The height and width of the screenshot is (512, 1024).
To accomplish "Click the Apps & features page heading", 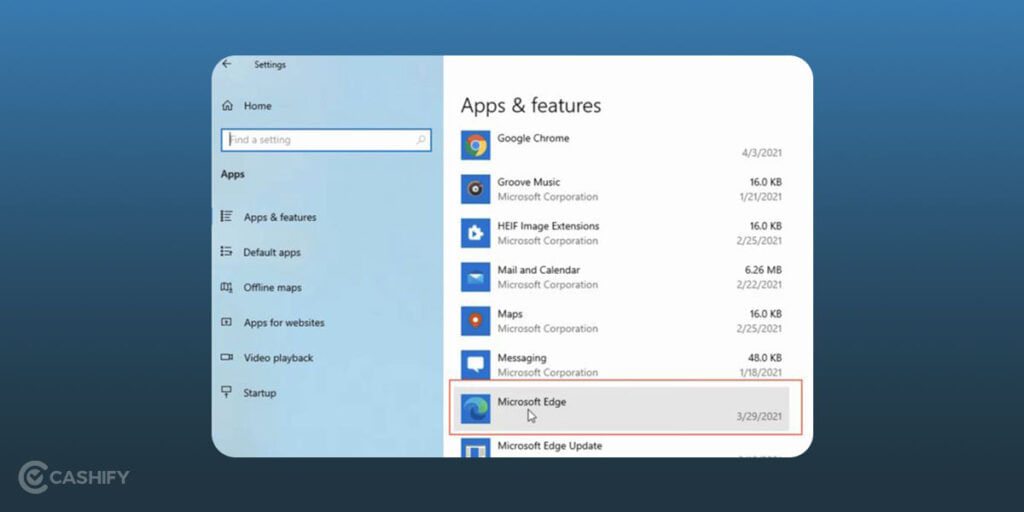I will click(531, 106).
